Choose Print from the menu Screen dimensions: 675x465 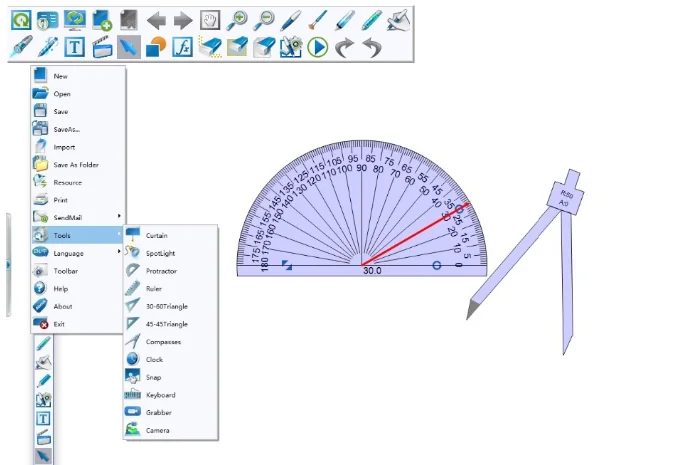pyautogui.click(x=78, y=200)
